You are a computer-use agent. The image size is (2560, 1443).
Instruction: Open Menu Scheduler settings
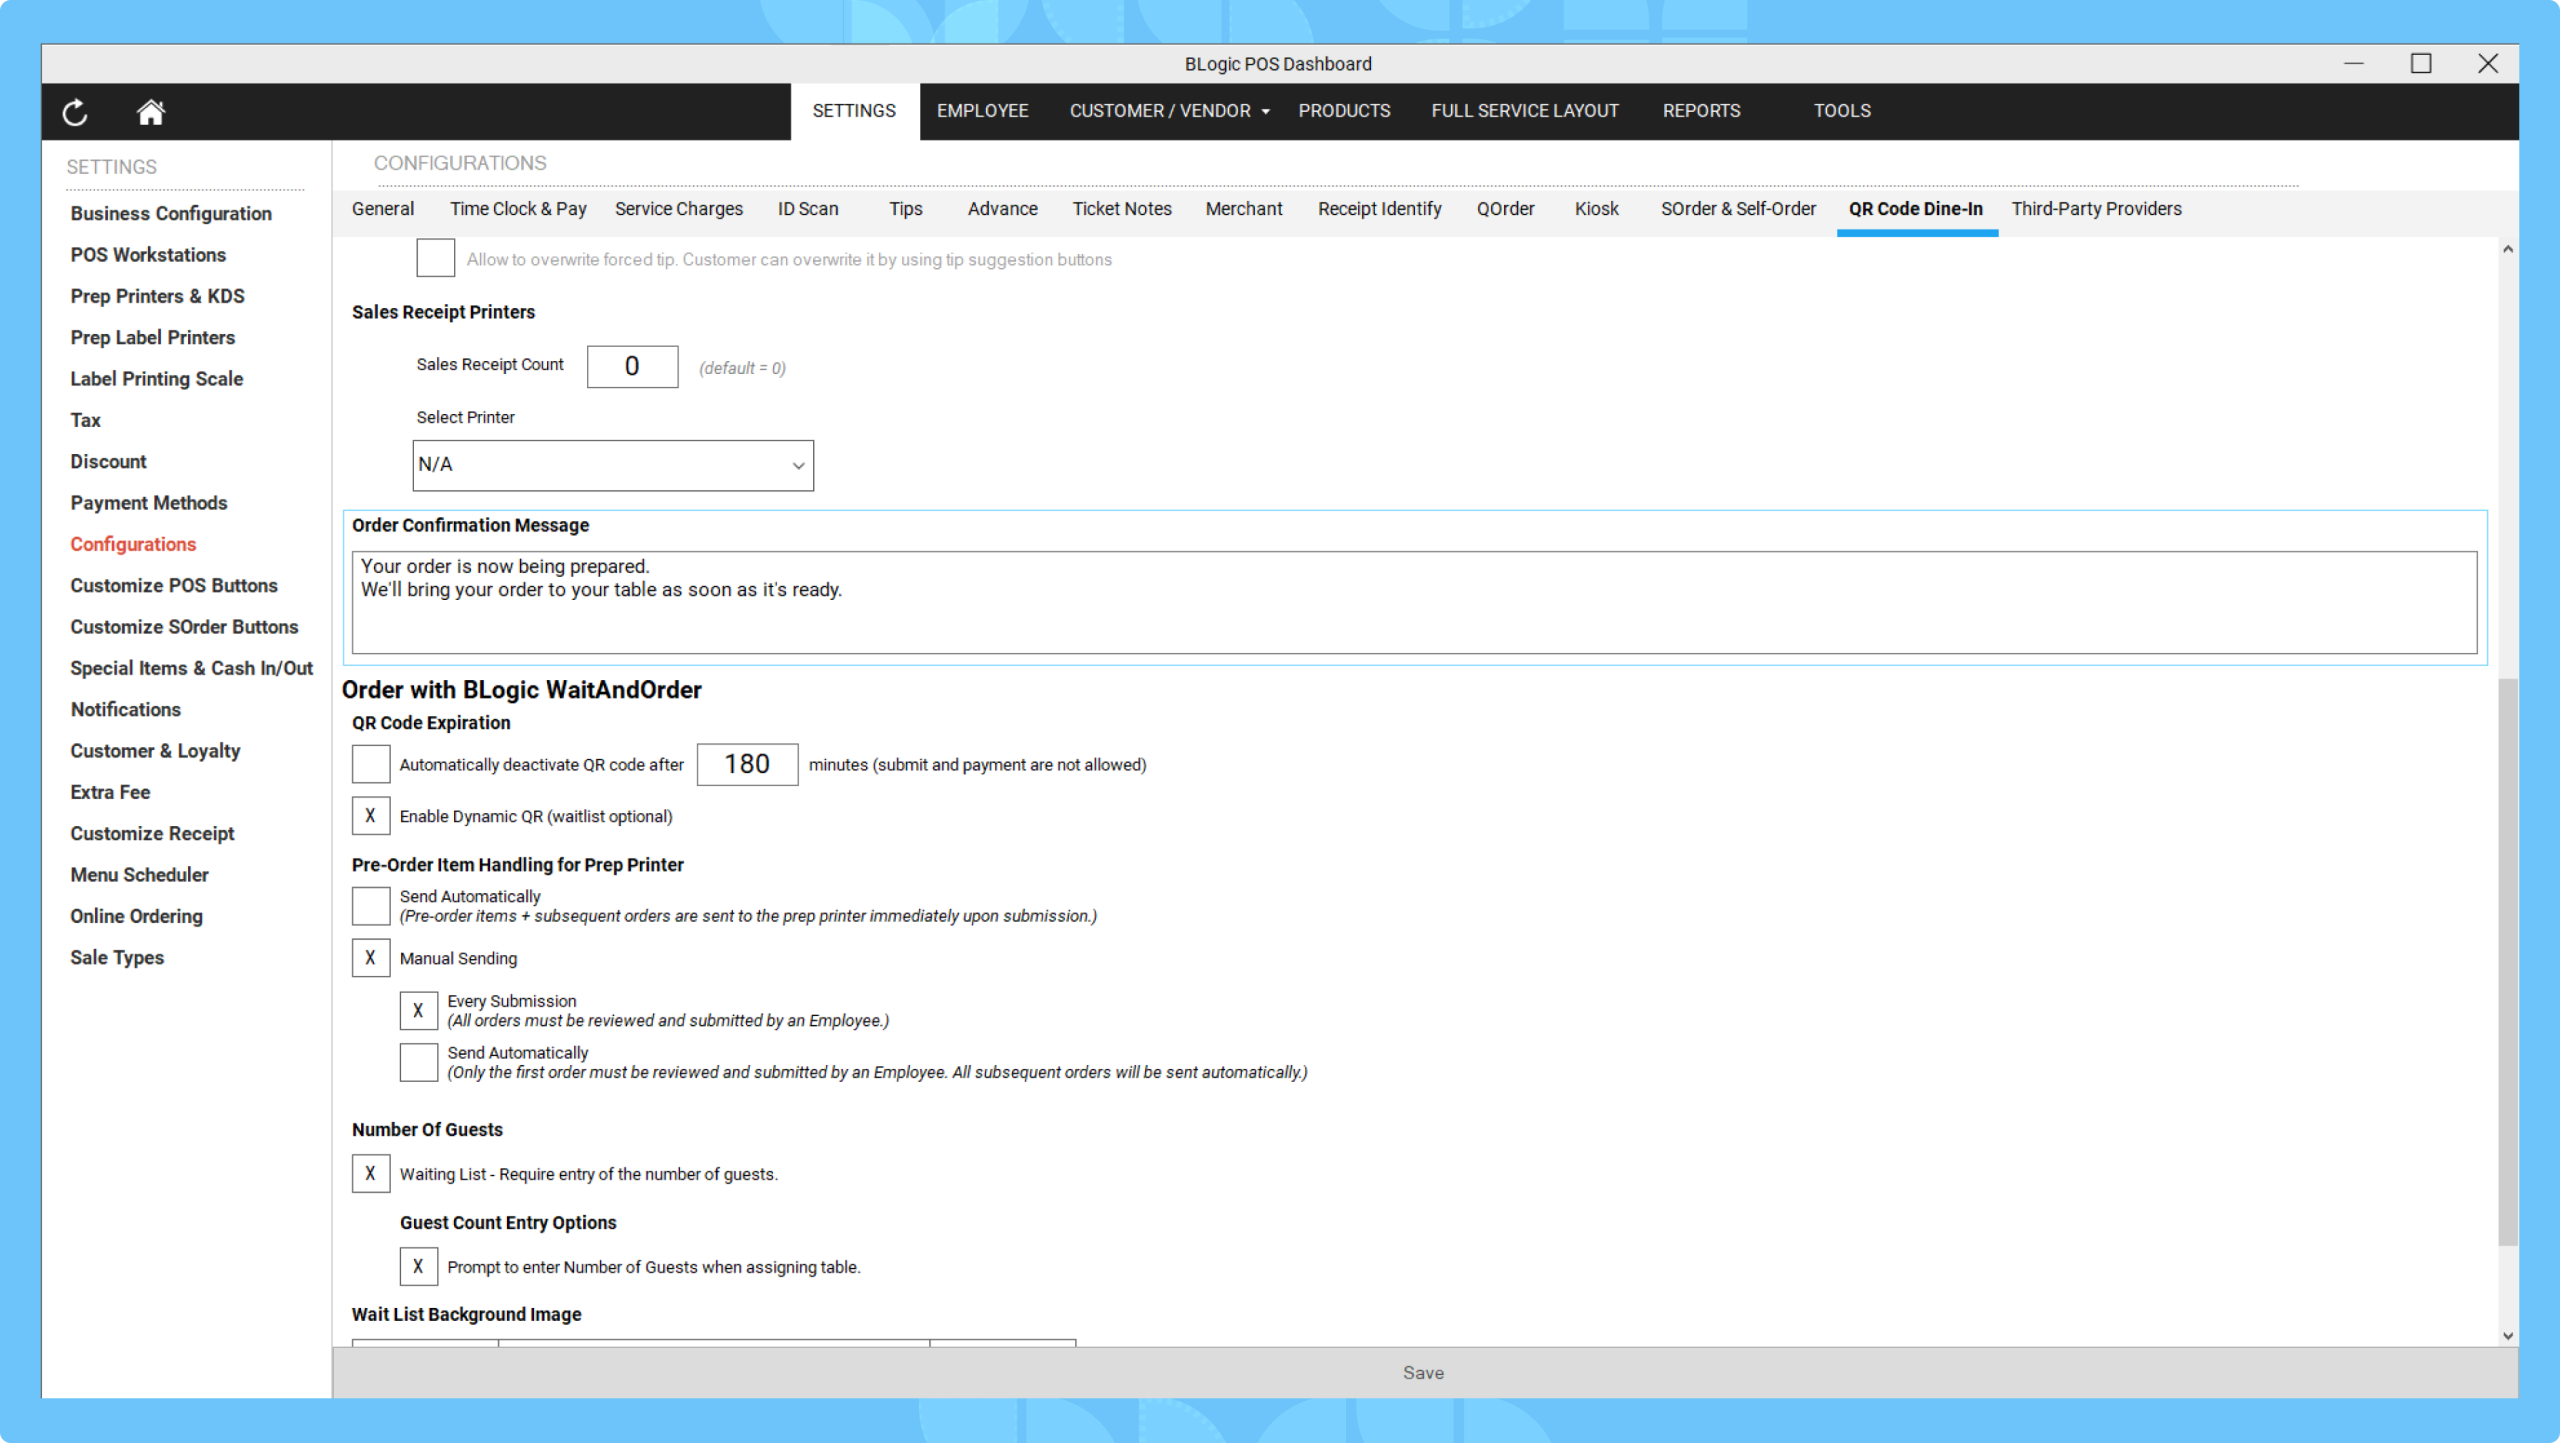pos(139,875)
